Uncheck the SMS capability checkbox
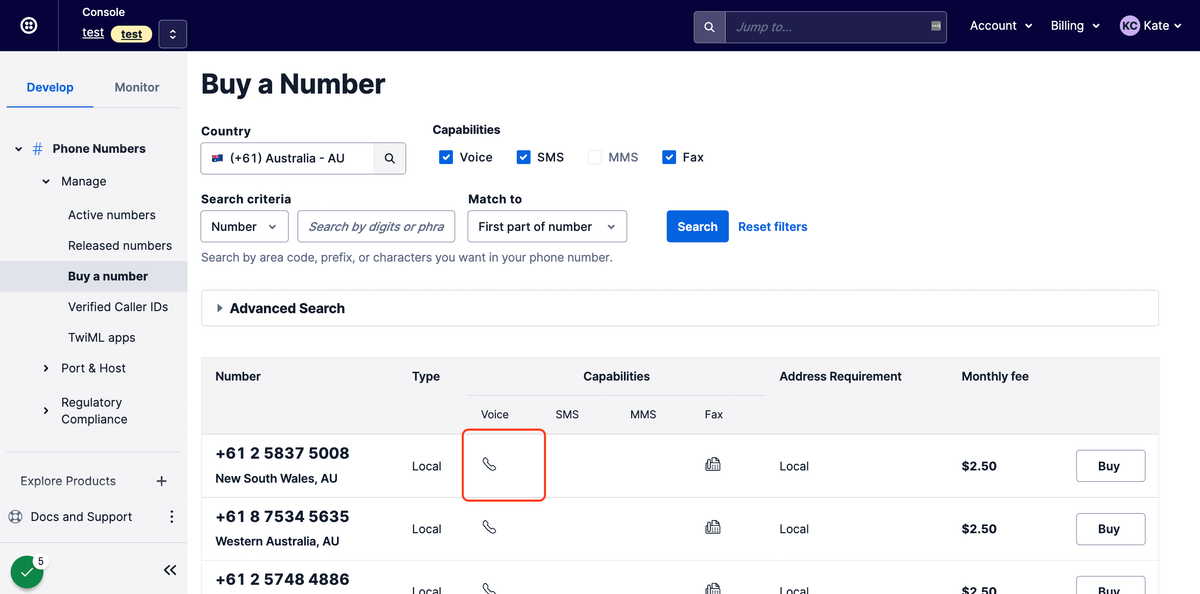The image size is (1200, 594). [523, 157]
